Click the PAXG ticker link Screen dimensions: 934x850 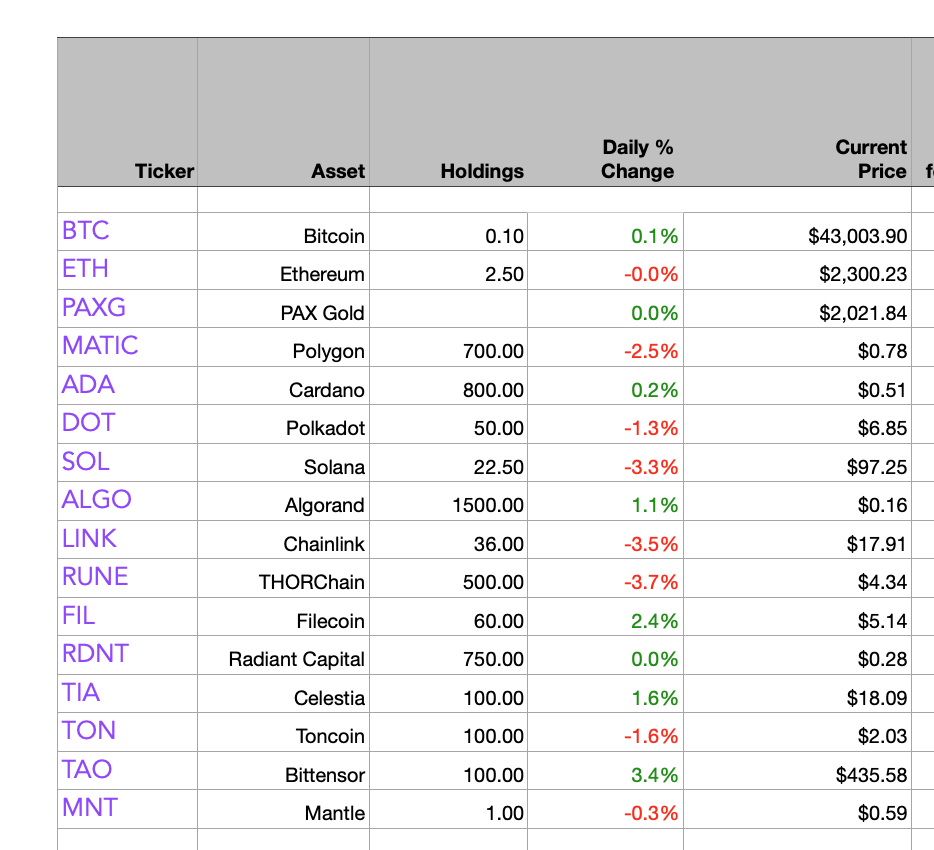(x=94, y=307)
